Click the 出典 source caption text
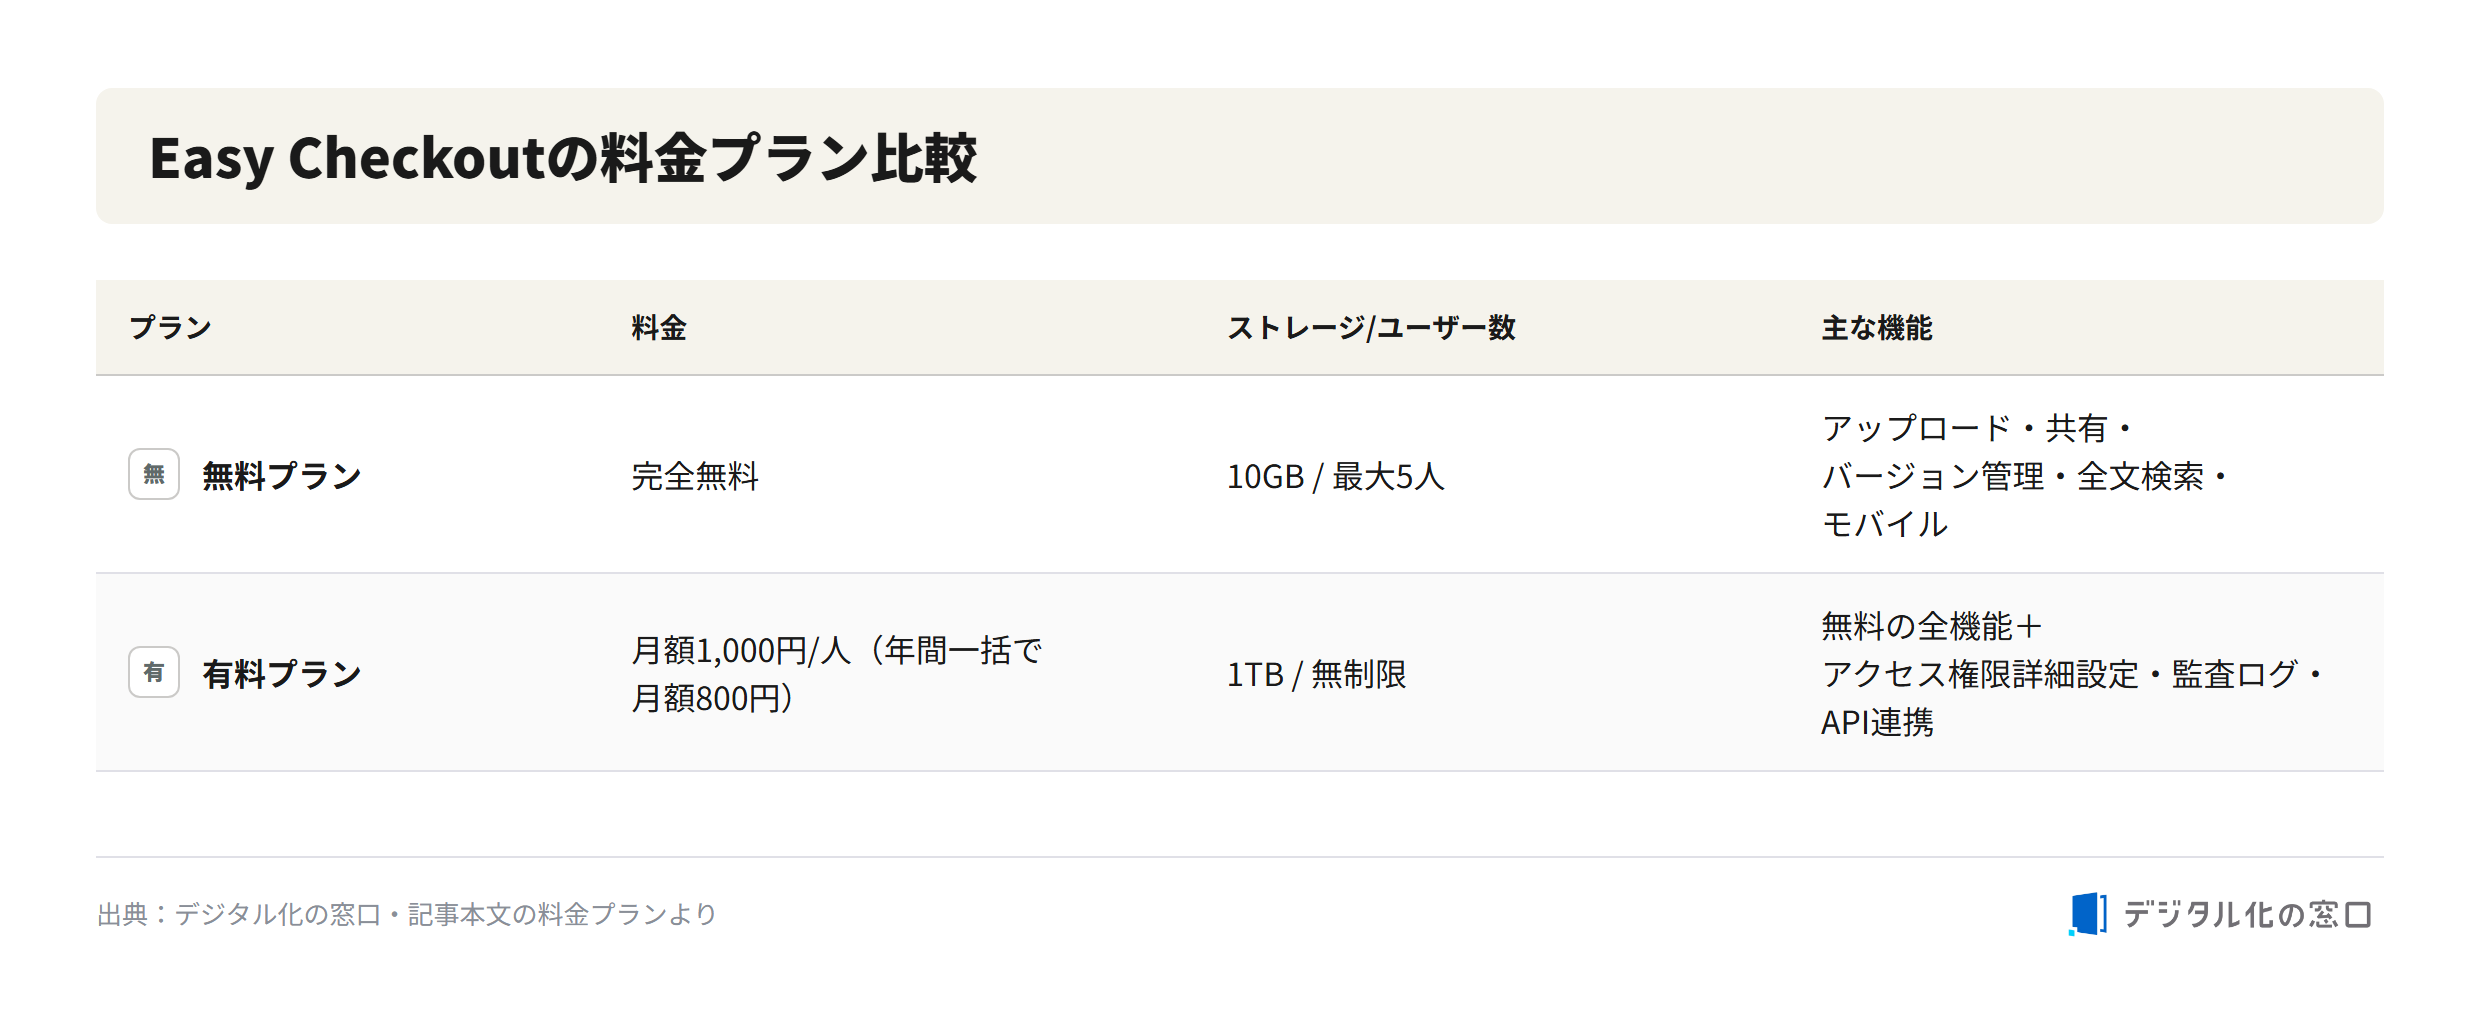Viewport: 2480px width, 1030px height. [x=407, y=914]
